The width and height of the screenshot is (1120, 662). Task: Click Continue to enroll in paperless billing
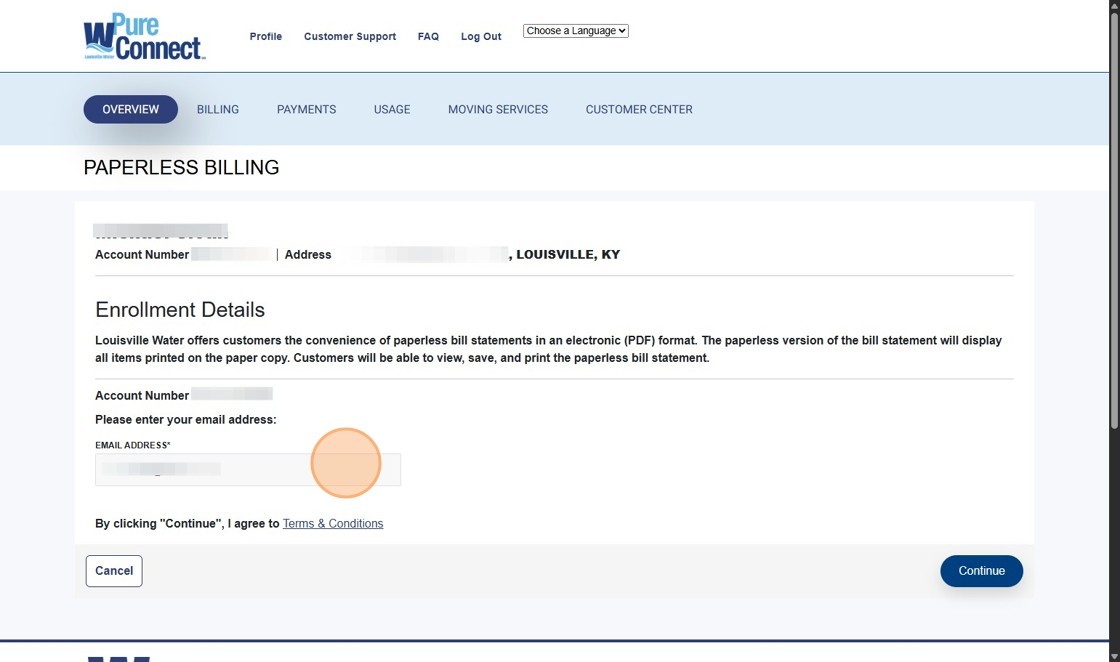click(980, 571)
